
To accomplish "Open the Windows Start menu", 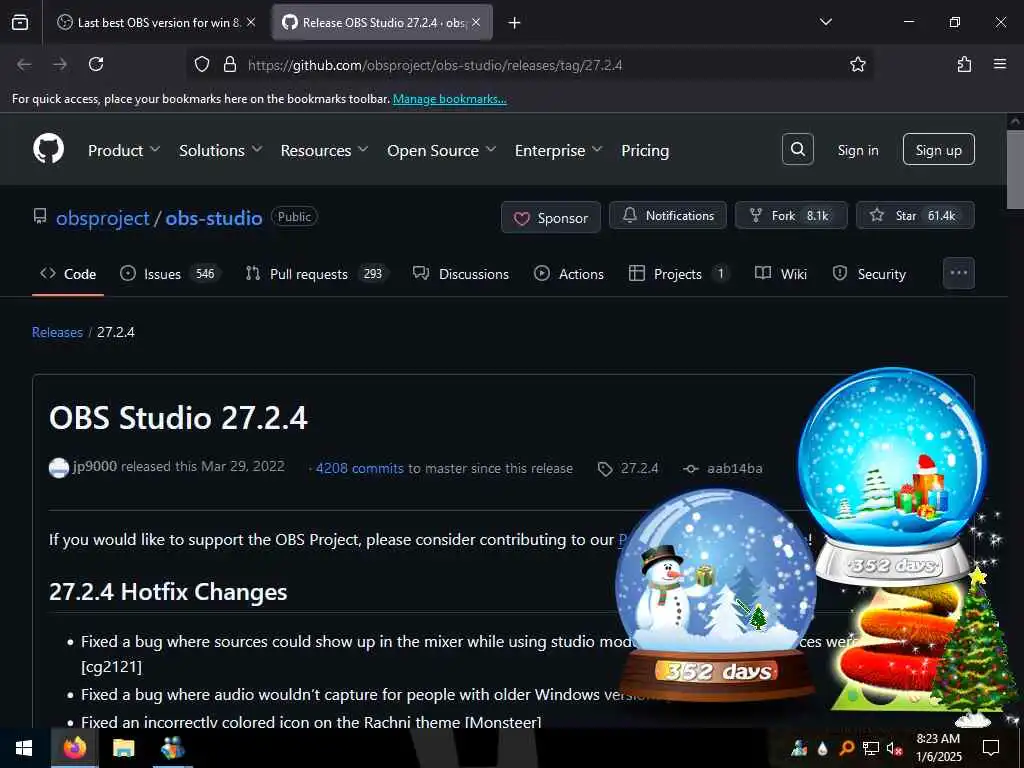I will (24, 748).
